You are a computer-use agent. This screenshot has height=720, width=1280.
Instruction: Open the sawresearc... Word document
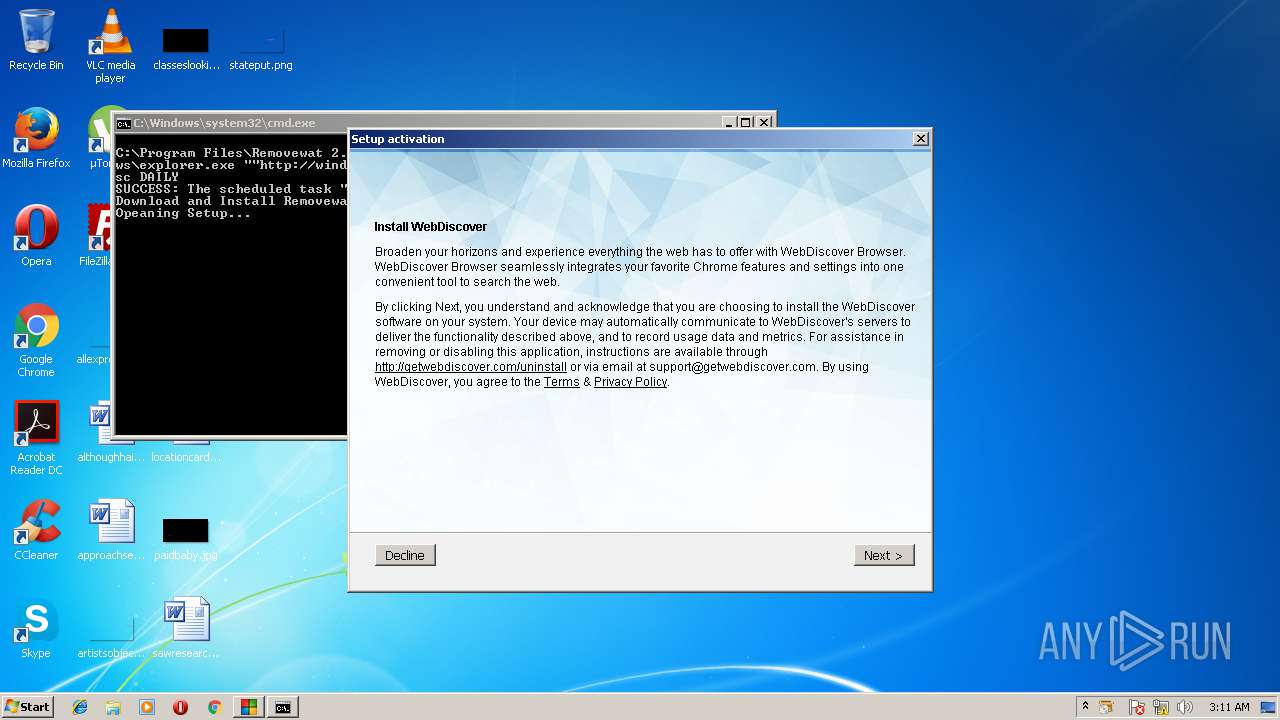click(186, 628)
